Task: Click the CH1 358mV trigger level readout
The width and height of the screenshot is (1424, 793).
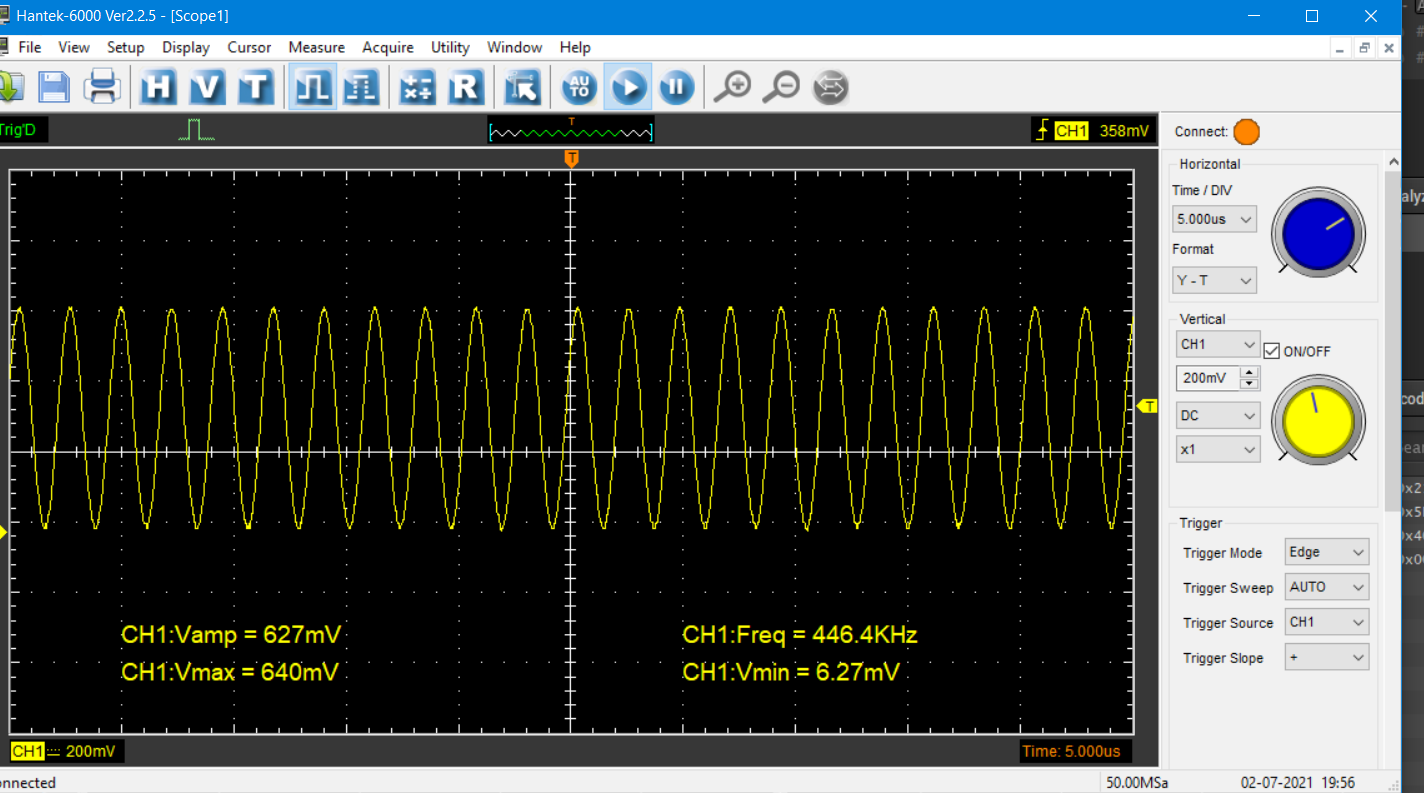Action: tap(1093, 131)
